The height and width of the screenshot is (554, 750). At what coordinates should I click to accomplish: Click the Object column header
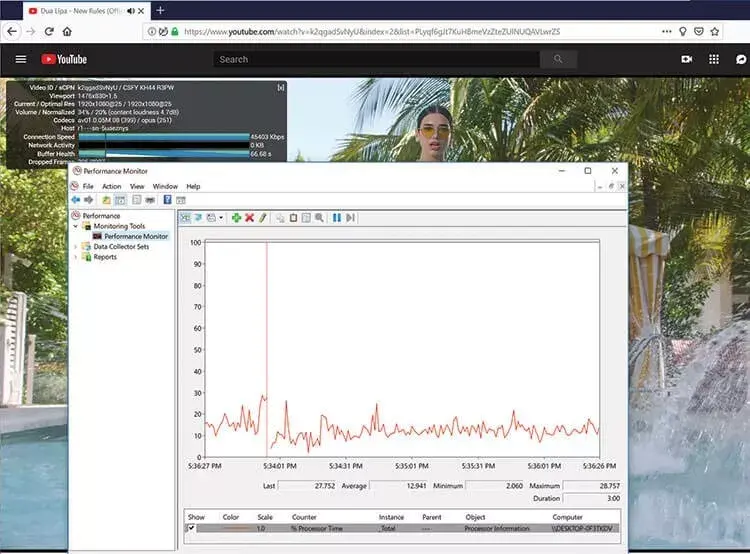[475, 517]
